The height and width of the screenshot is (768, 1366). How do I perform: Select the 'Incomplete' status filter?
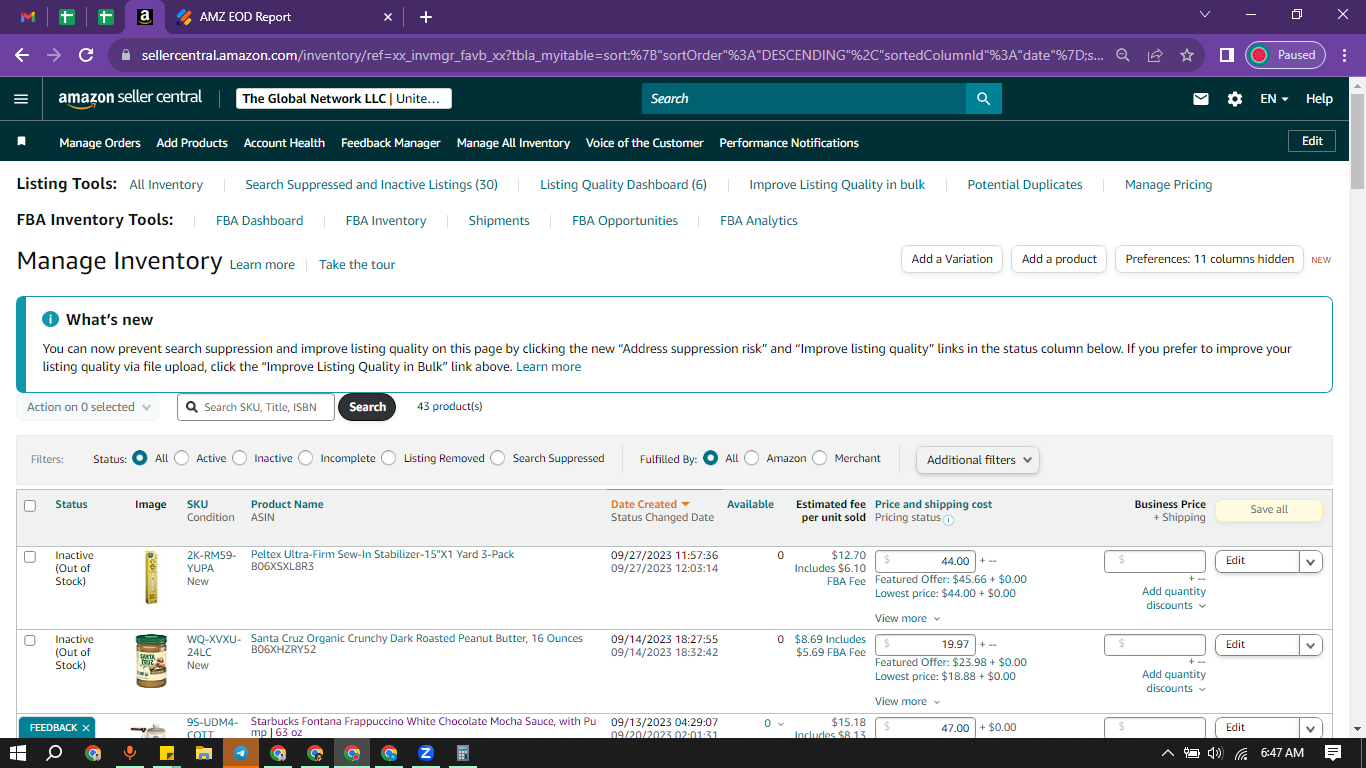pos(306,458)
